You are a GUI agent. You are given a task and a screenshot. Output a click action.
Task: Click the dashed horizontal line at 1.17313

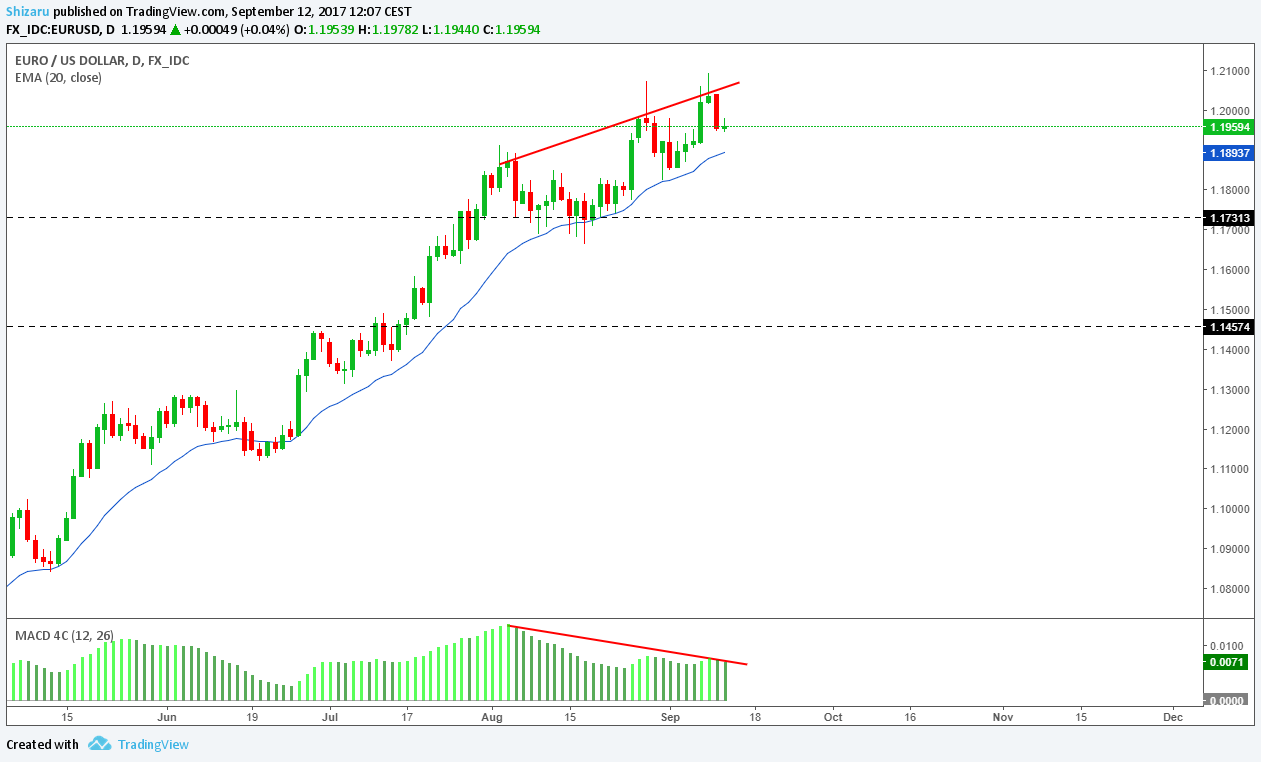point(603,217)
